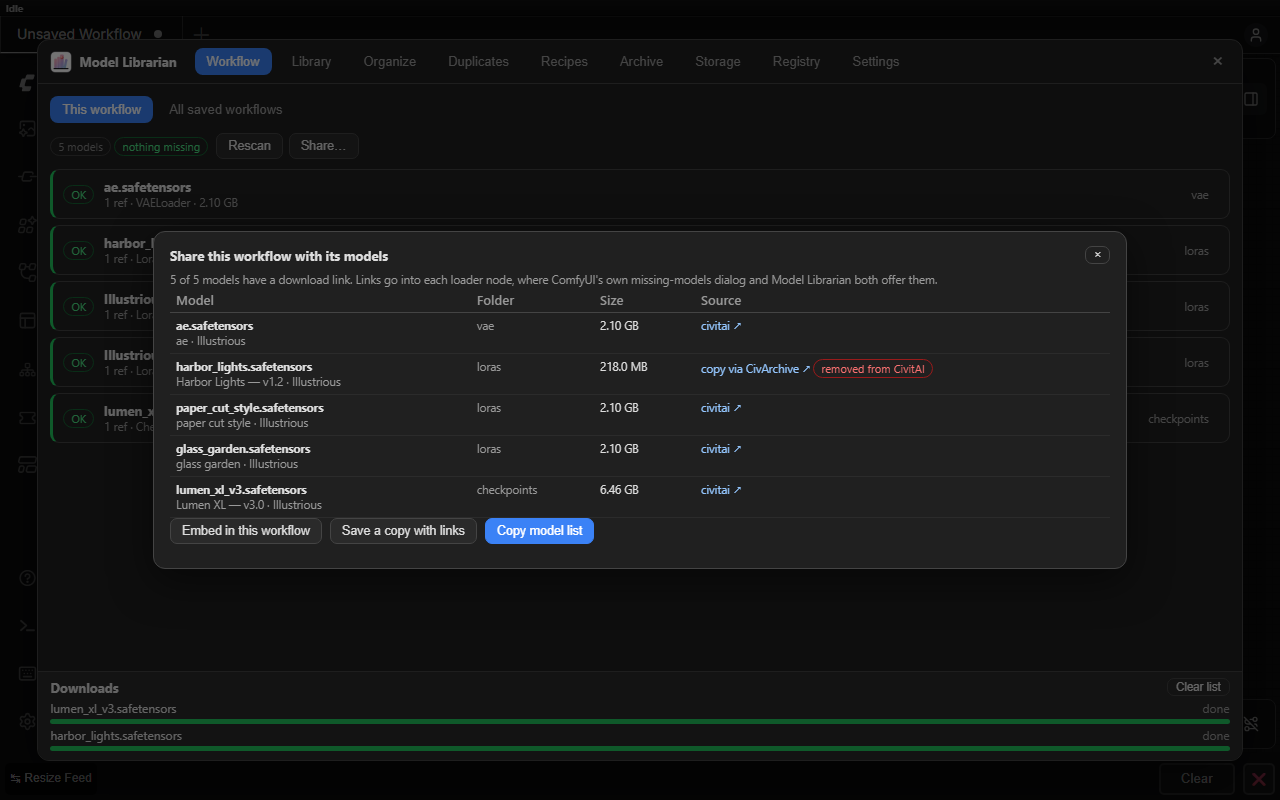This screenshot has width=1280, height=800.
Task: Open civitai link for paper_cut_style.safetensors
Action: click(x=721, y=408)
